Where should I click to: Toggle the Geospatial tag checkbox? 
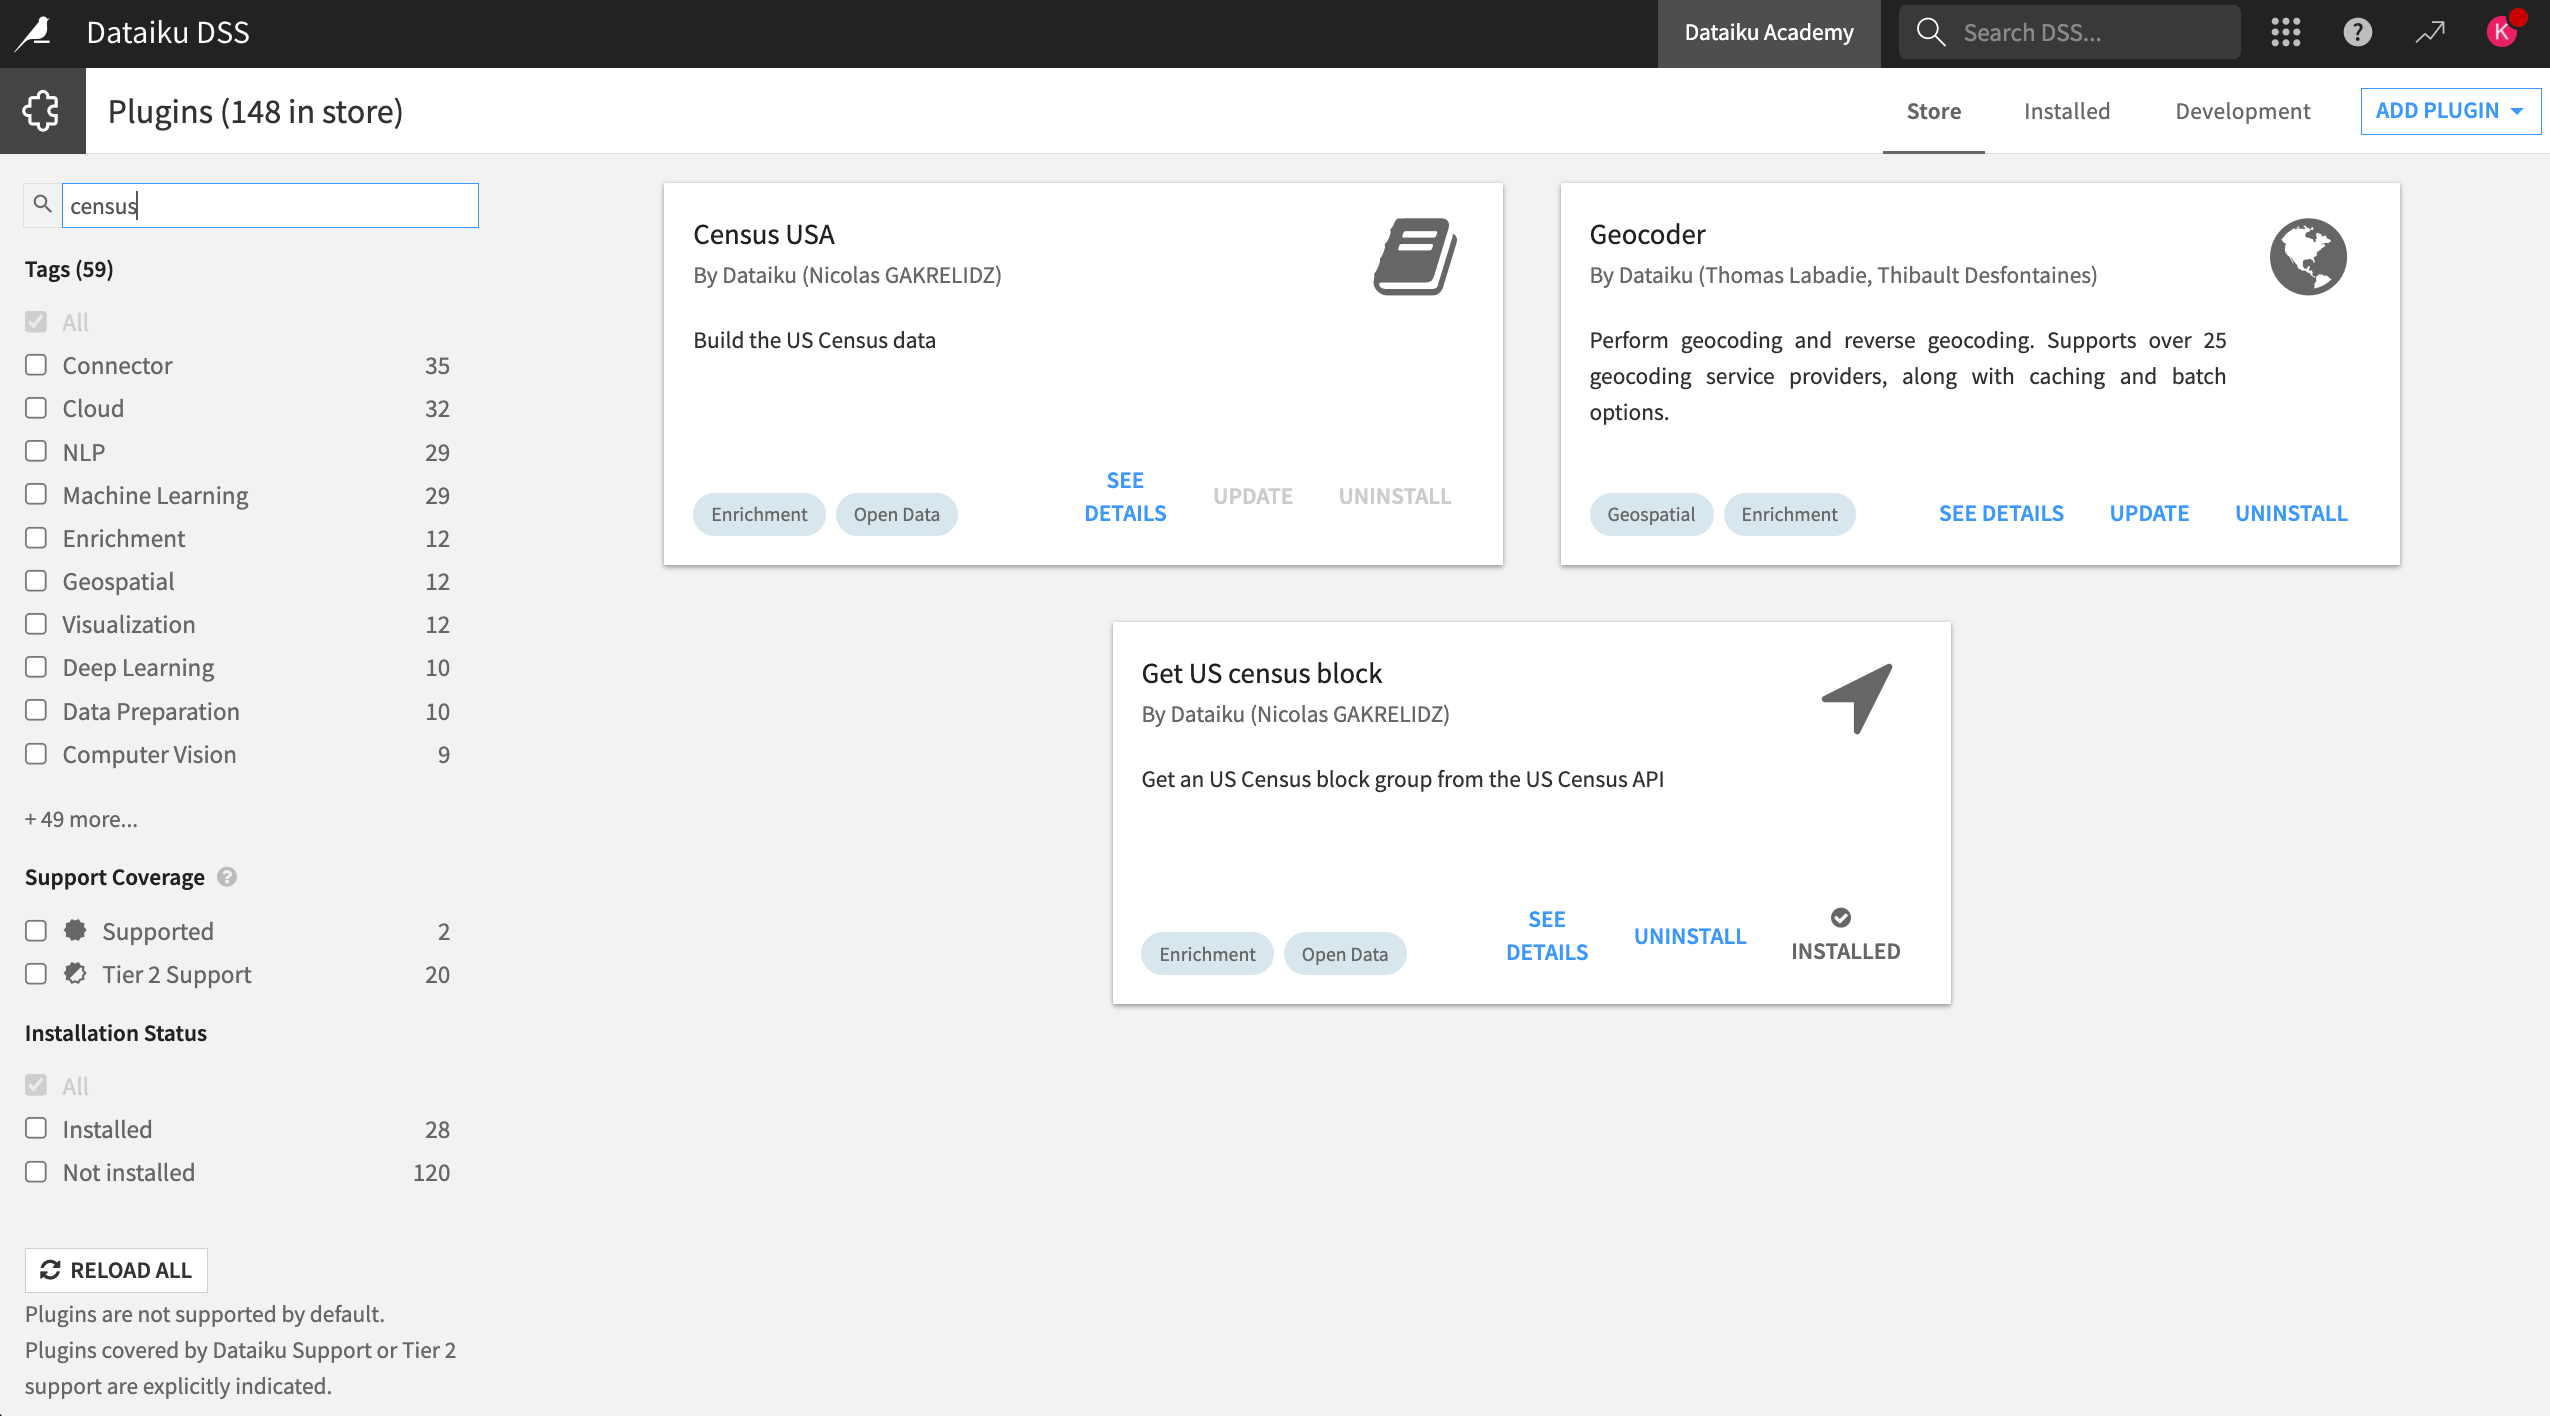tap(36, 581)
